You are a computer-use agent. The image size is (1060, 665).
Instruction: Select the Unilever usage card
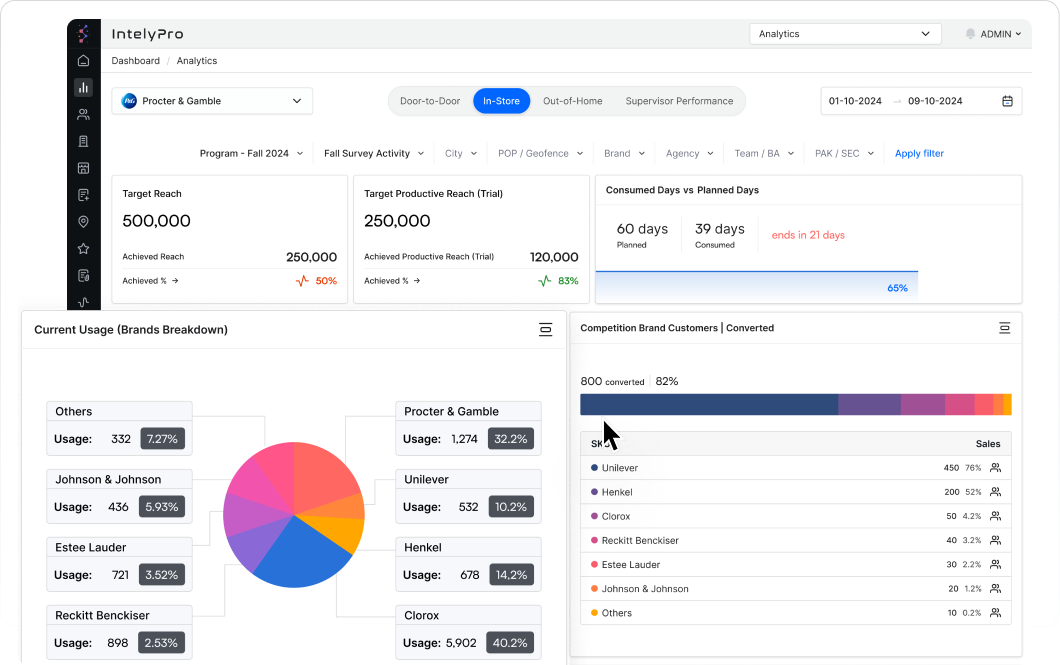[x=468, y=496]
